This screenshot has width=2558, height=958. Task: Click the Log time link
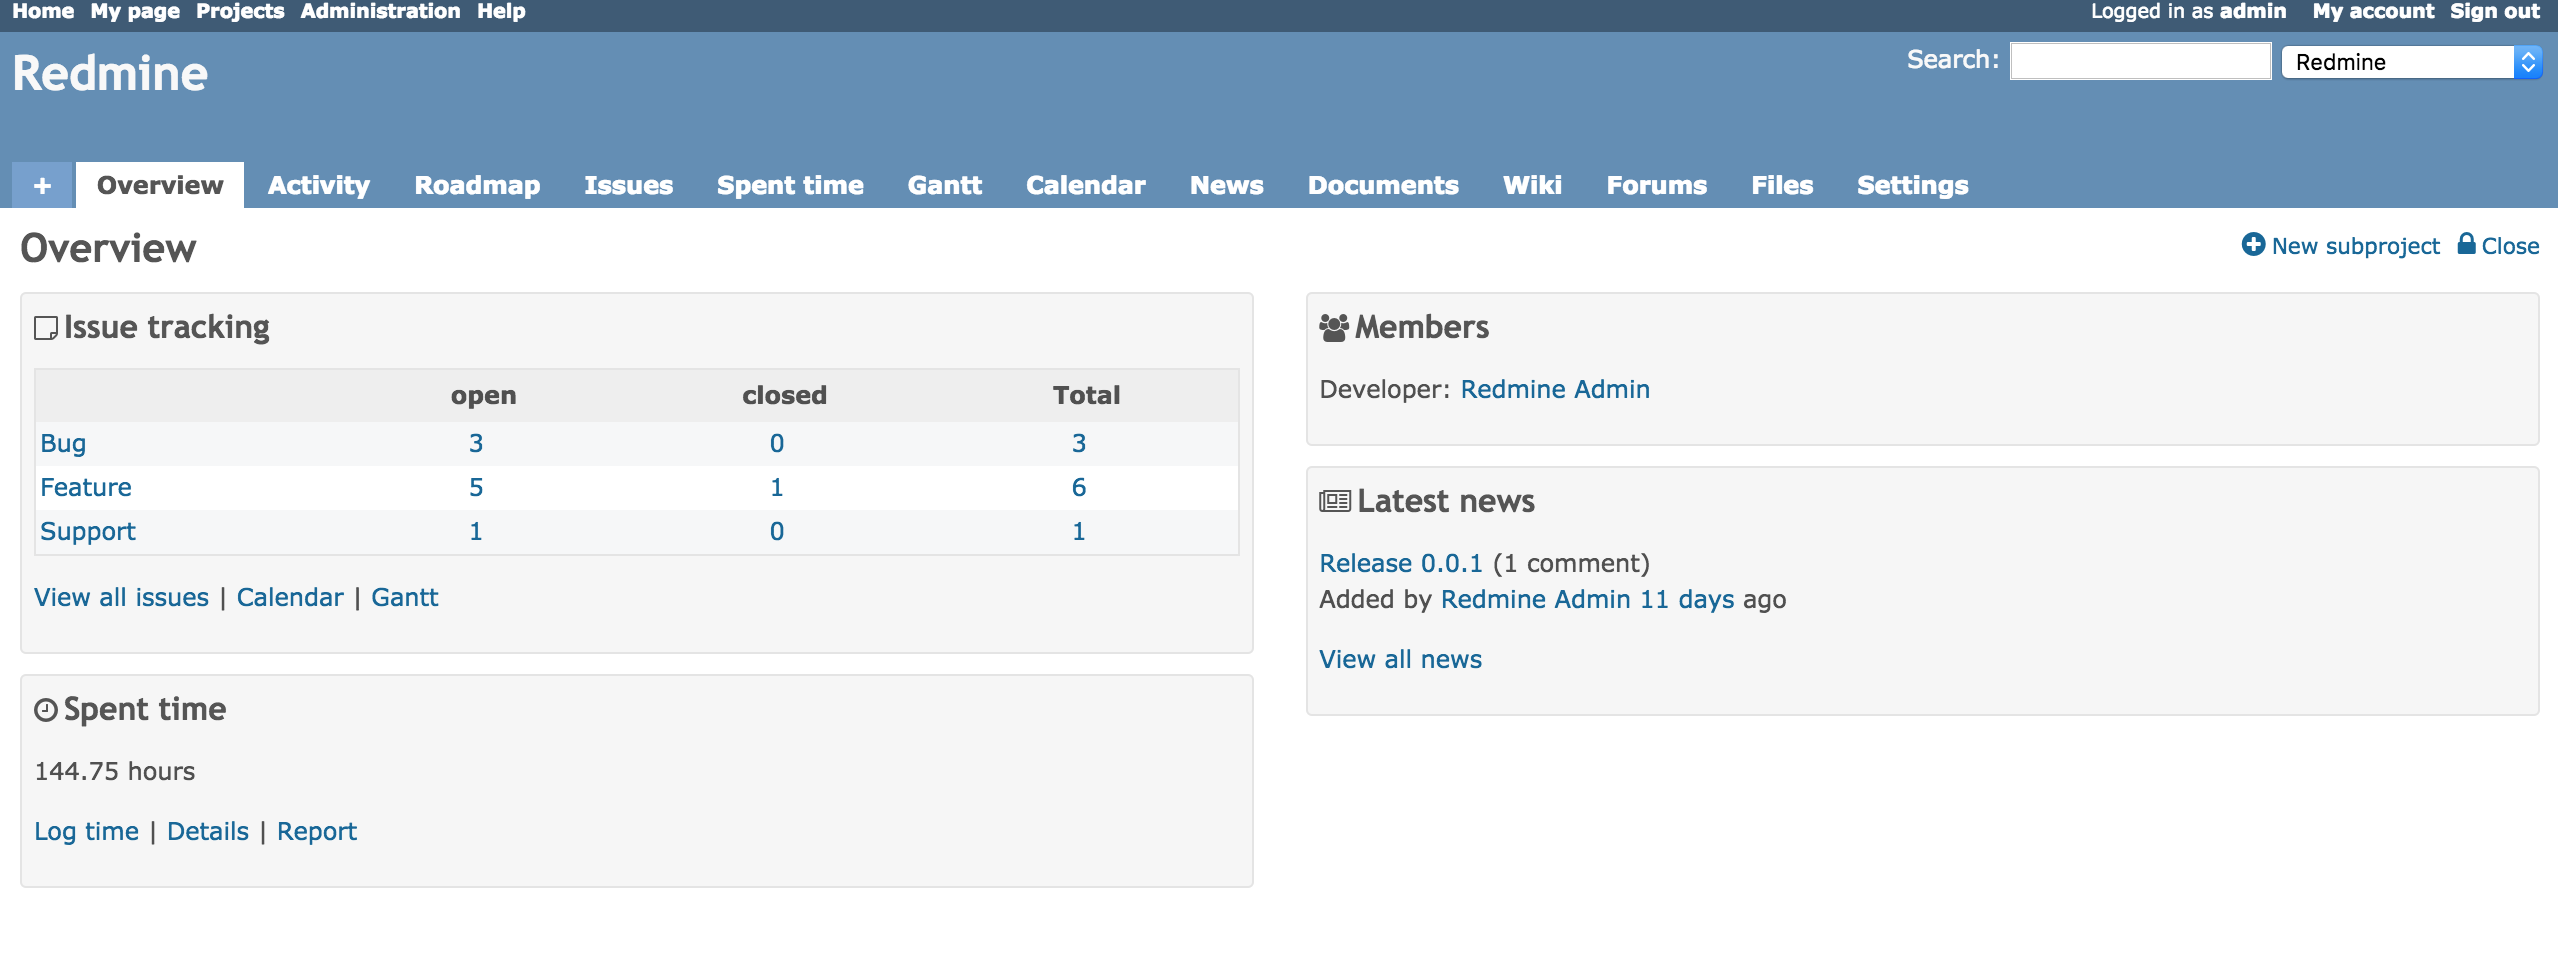tap(87, 831)
